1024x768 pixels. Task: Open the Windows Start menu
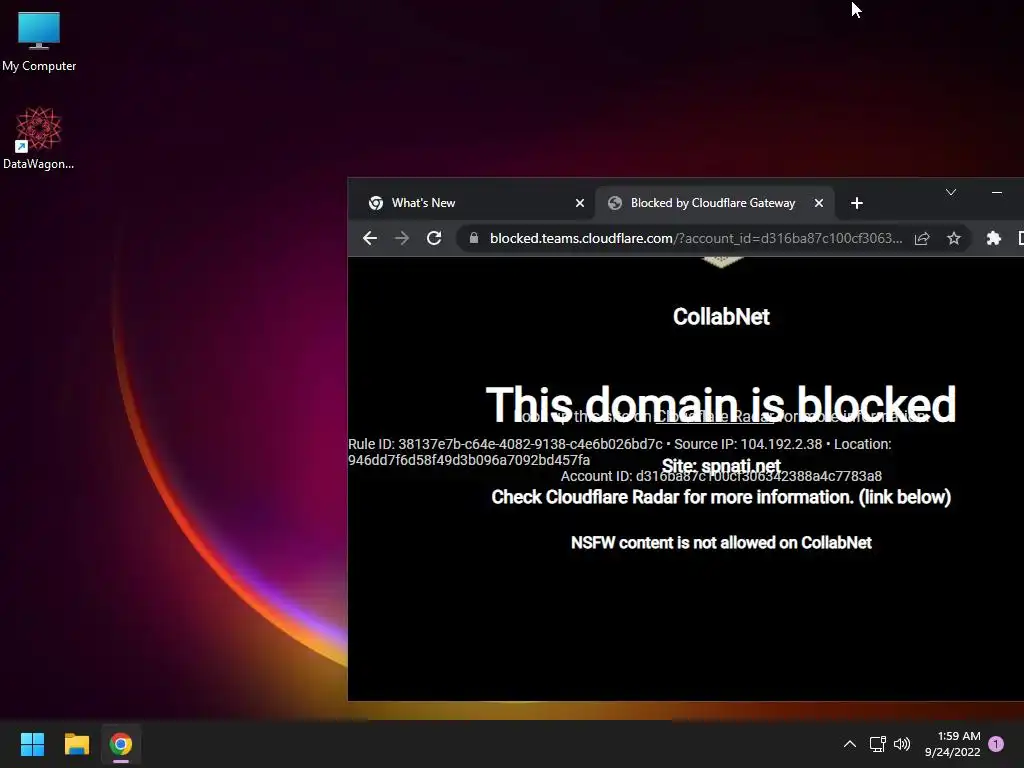pyautogui.click(x=32, y=744)
